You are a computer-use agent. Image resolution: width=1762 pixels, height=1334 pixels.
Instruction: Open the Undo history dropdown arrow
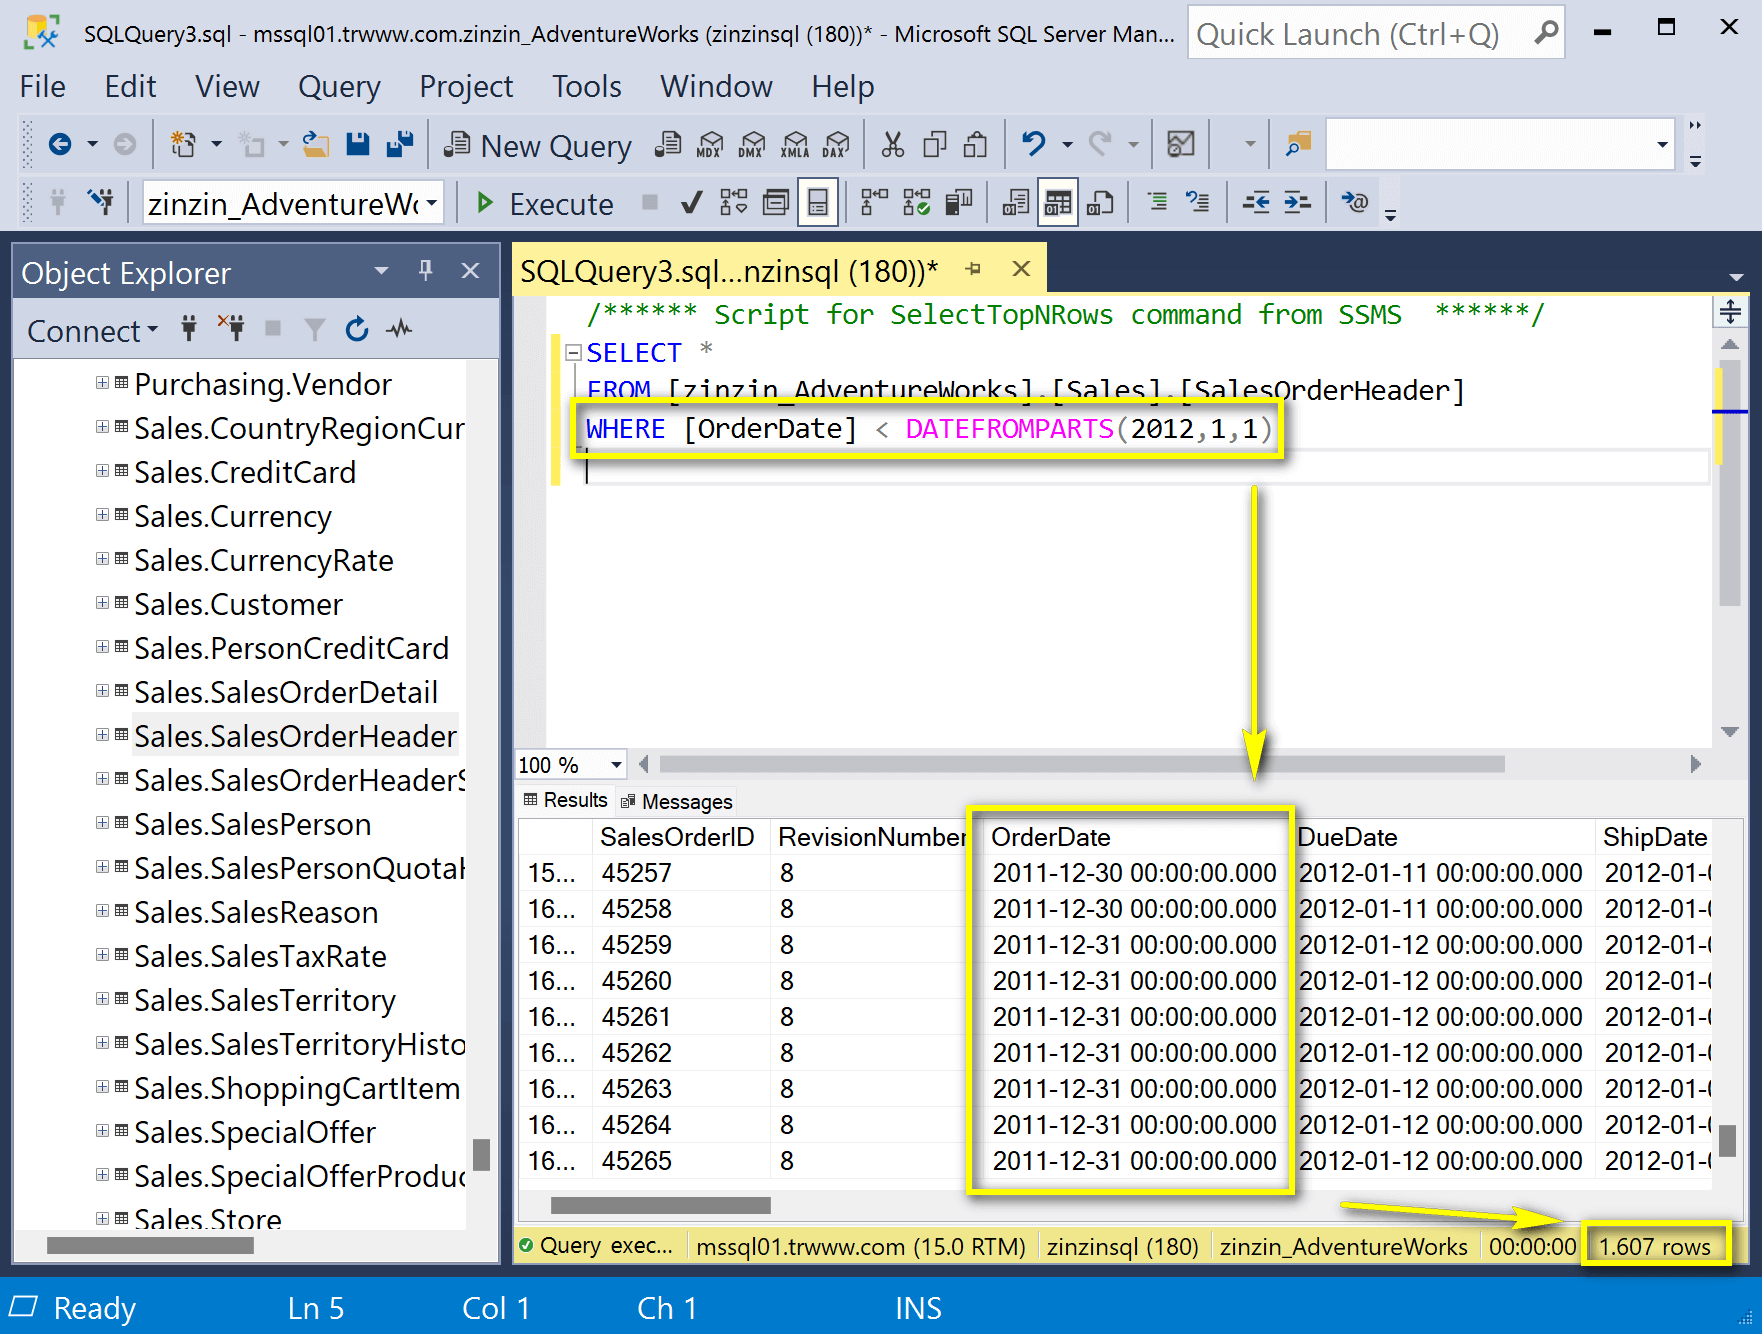pos(1067,146)
